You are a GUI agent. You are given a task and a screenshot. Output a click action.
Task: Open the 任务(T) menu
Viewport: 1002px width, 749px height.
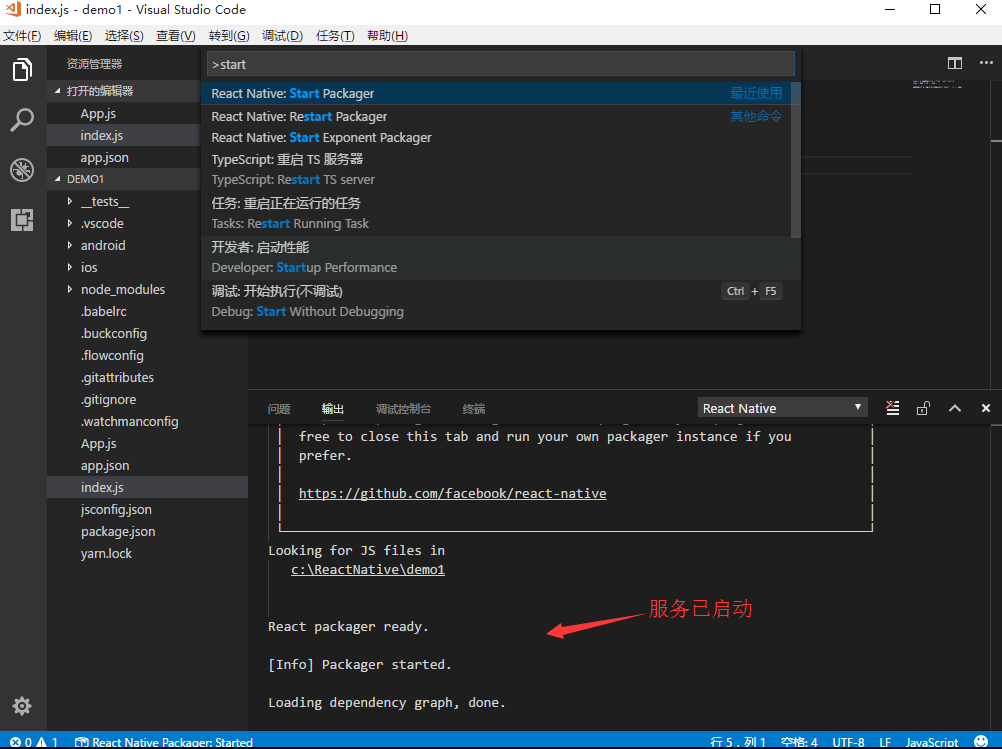[335, 36]
